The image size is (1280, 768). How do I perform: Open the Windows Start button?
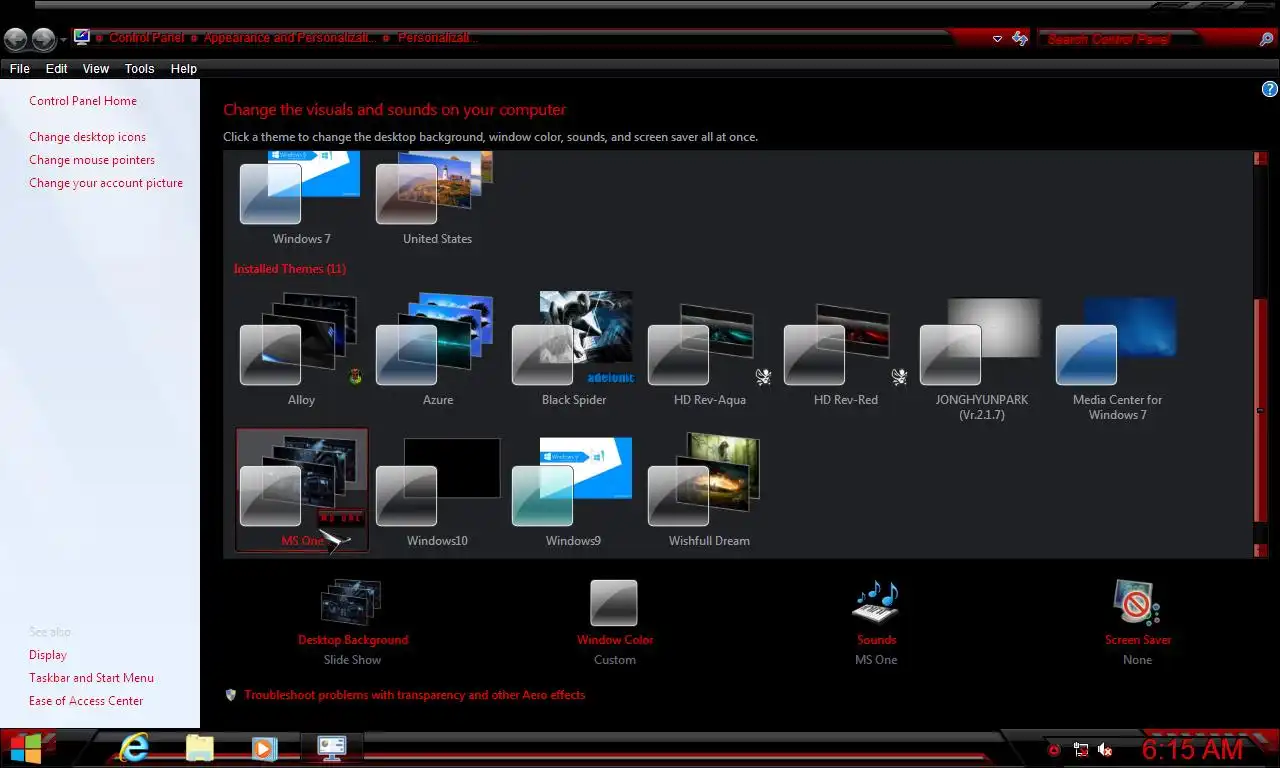pos(26,748)
